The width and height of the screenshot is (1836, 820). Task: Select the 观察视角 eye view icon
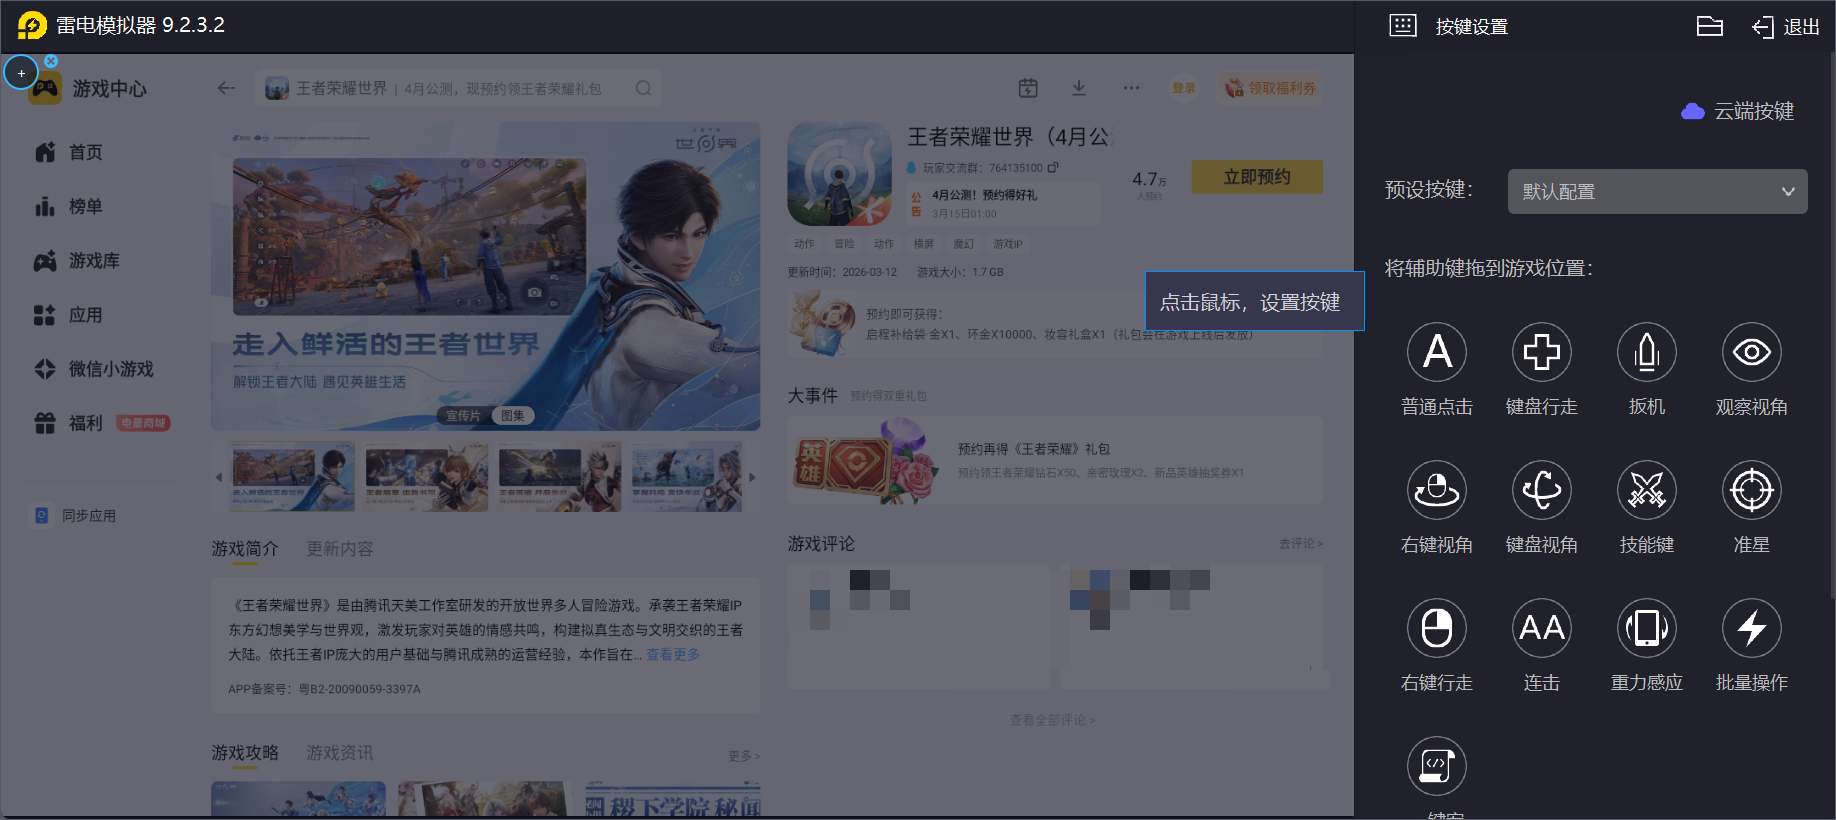pyautogui.click(x=1752, y=352)
